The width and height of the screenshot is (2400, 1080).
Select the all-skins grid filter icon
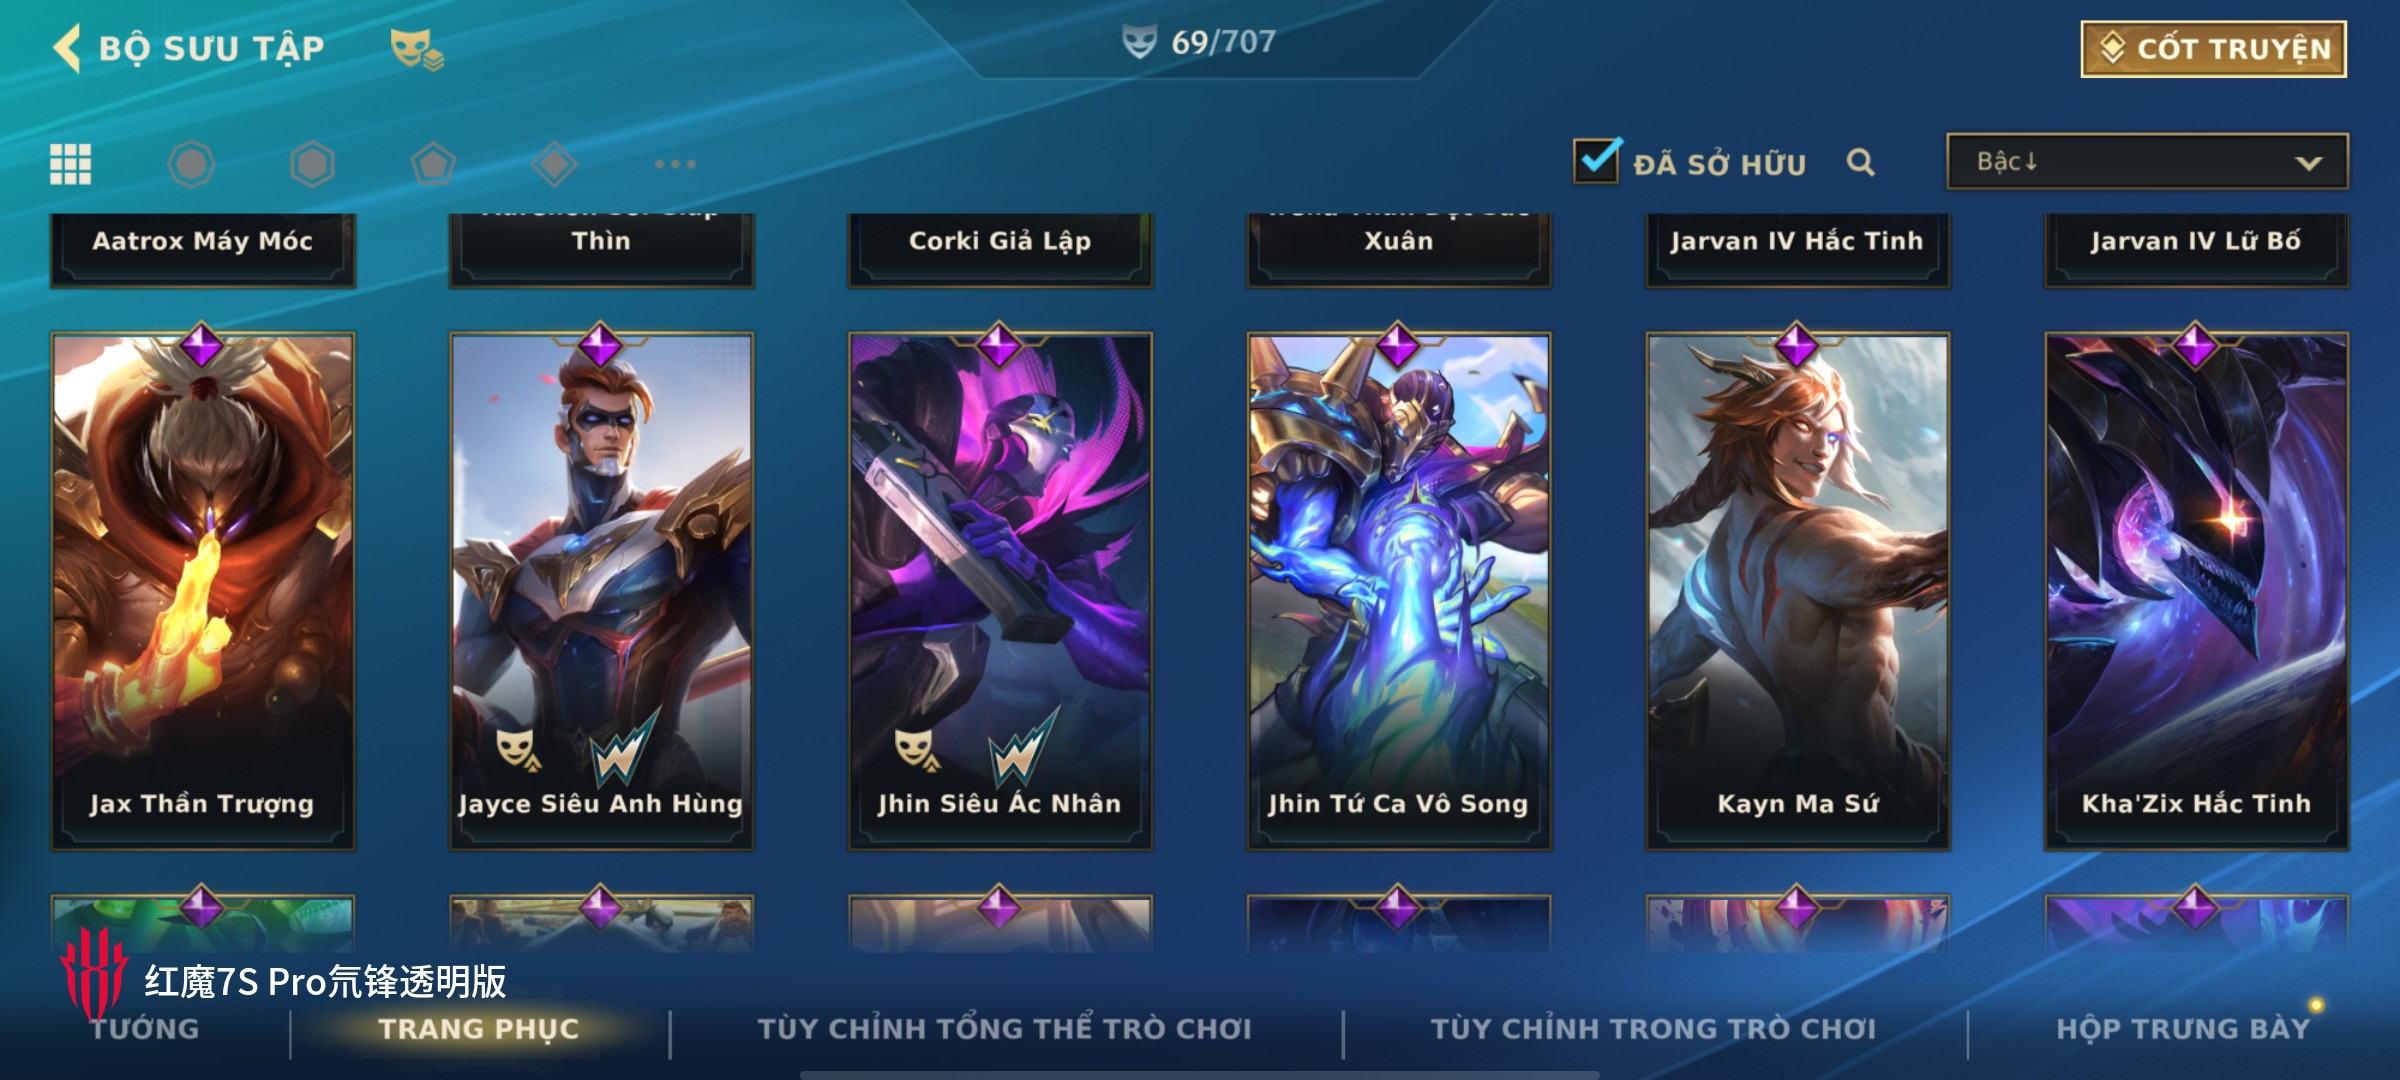click(x=71, y=164)
